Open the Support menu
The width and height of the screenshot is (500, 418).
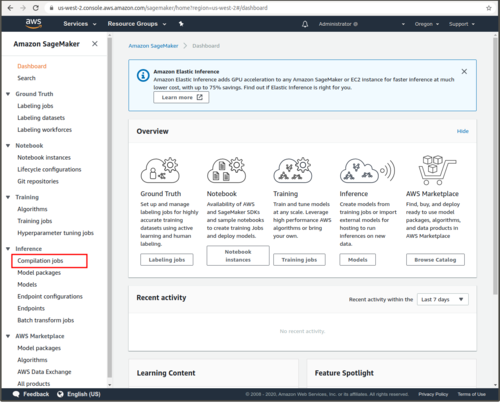point(462,24)
